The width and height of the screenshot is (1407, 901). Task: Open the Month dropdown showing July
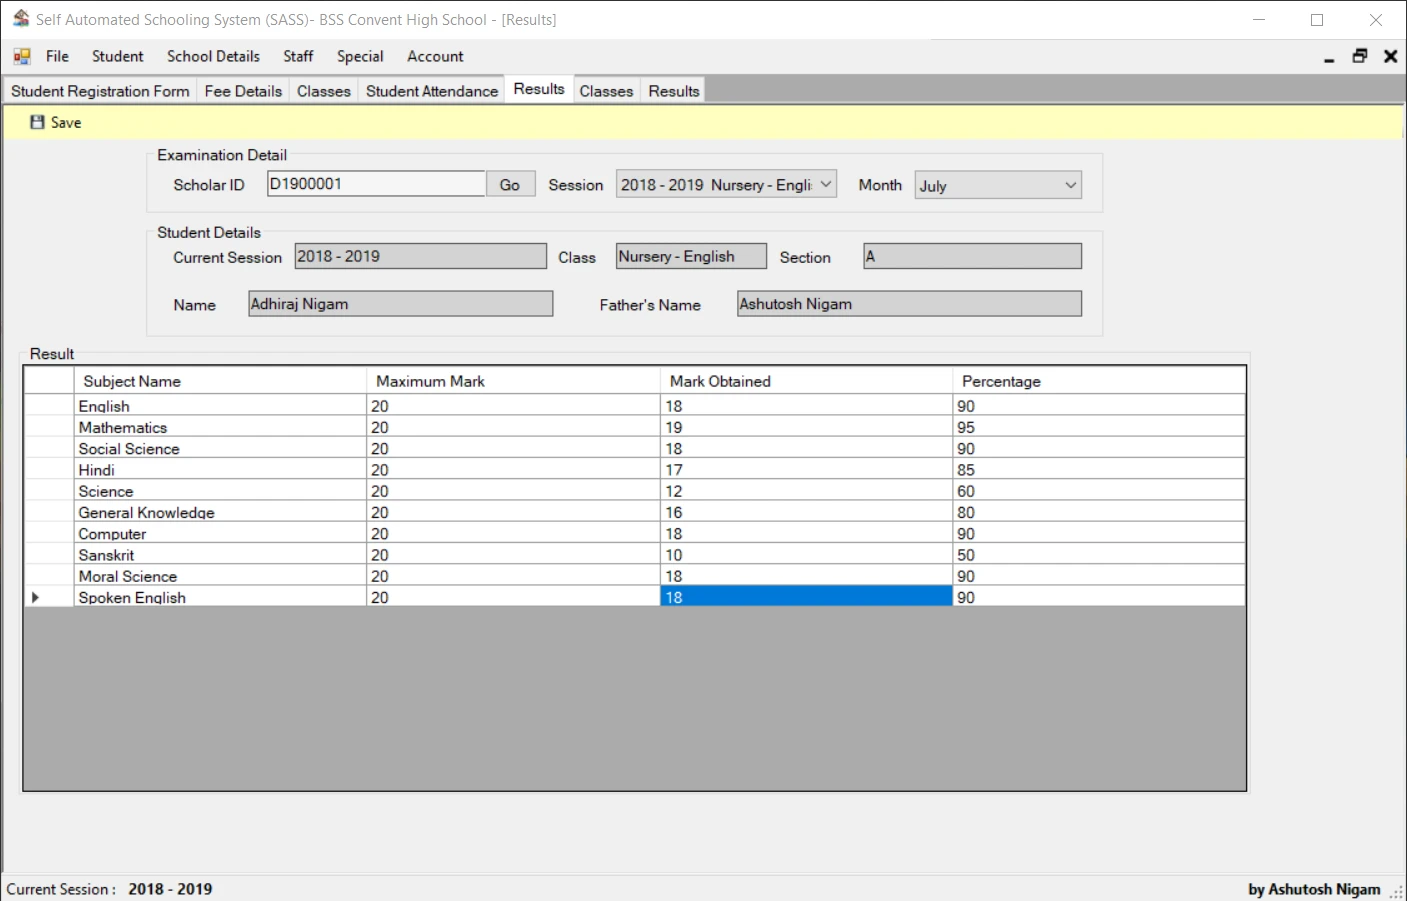pos(996,184)
